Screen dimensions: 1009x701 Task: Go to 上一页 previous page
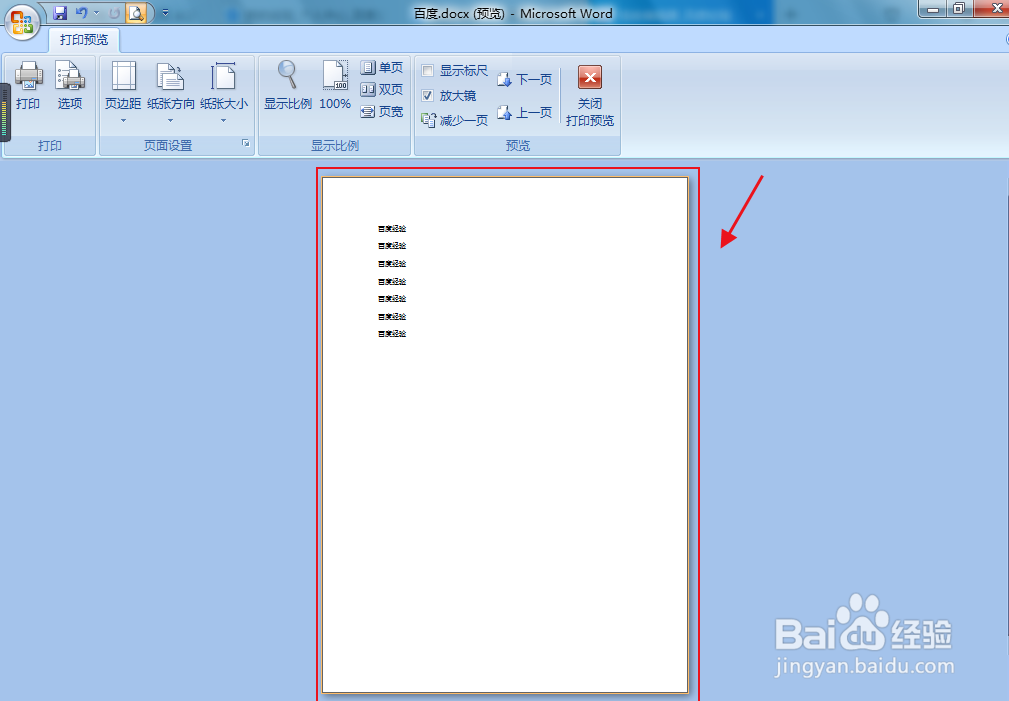(524, 113)
